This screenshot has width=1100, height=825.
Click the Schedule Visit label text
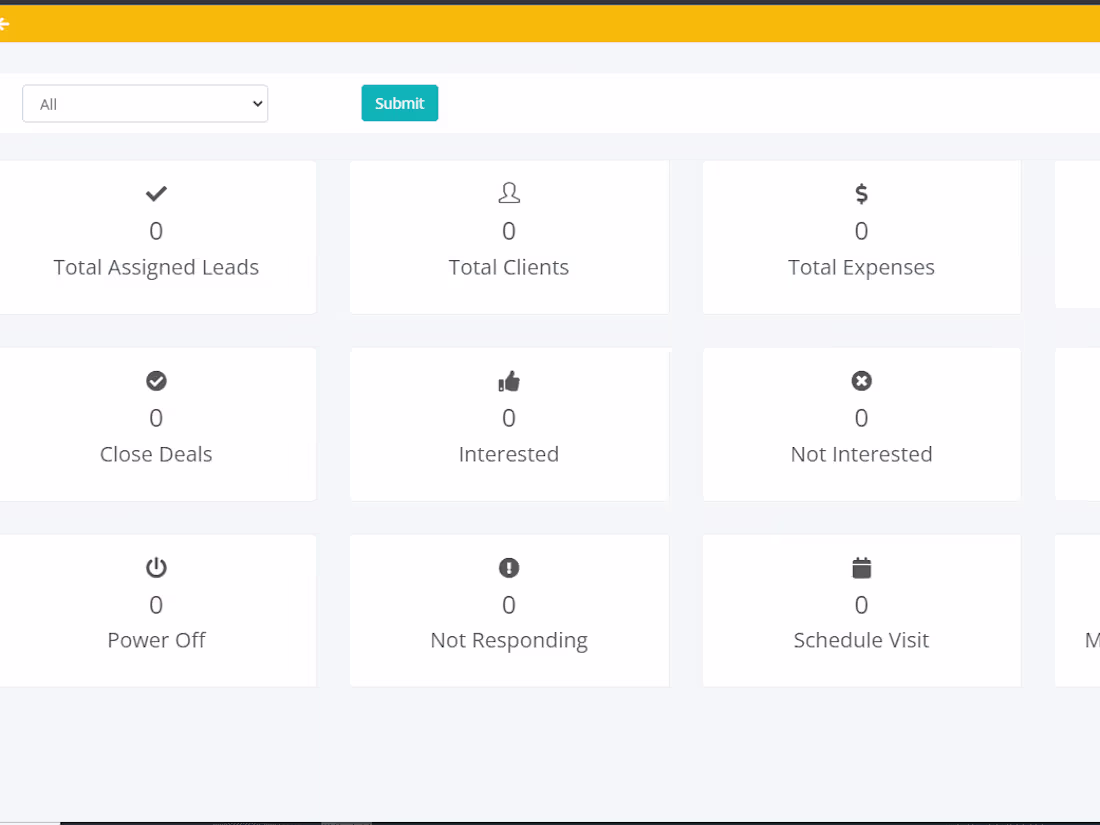(861, 639)
